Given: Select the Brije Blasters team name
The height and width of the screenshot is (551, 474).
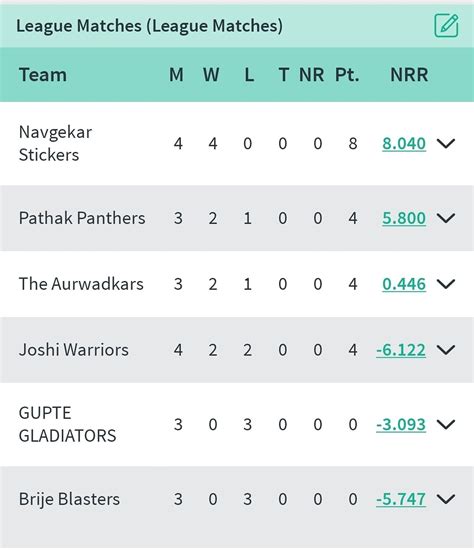Looking at the screenshot, I should (x=69, y=499).
